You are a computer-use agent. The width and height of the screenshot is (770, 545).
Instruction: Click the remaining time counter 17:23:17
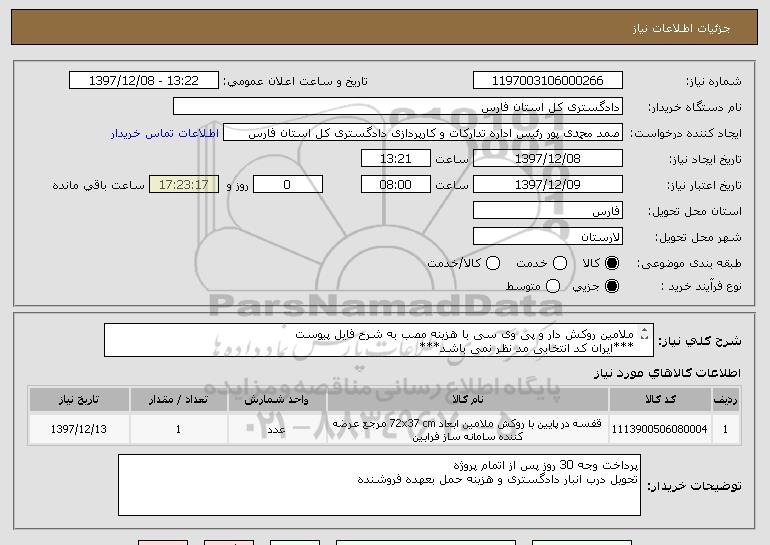point(184,185)
